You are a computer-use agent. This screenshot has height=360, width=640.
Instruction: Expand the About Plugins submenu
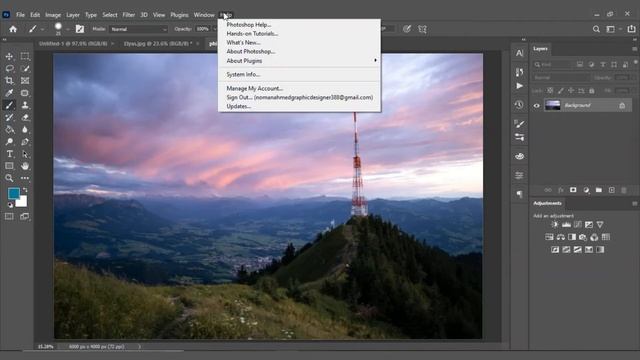[x=300, y=61]
